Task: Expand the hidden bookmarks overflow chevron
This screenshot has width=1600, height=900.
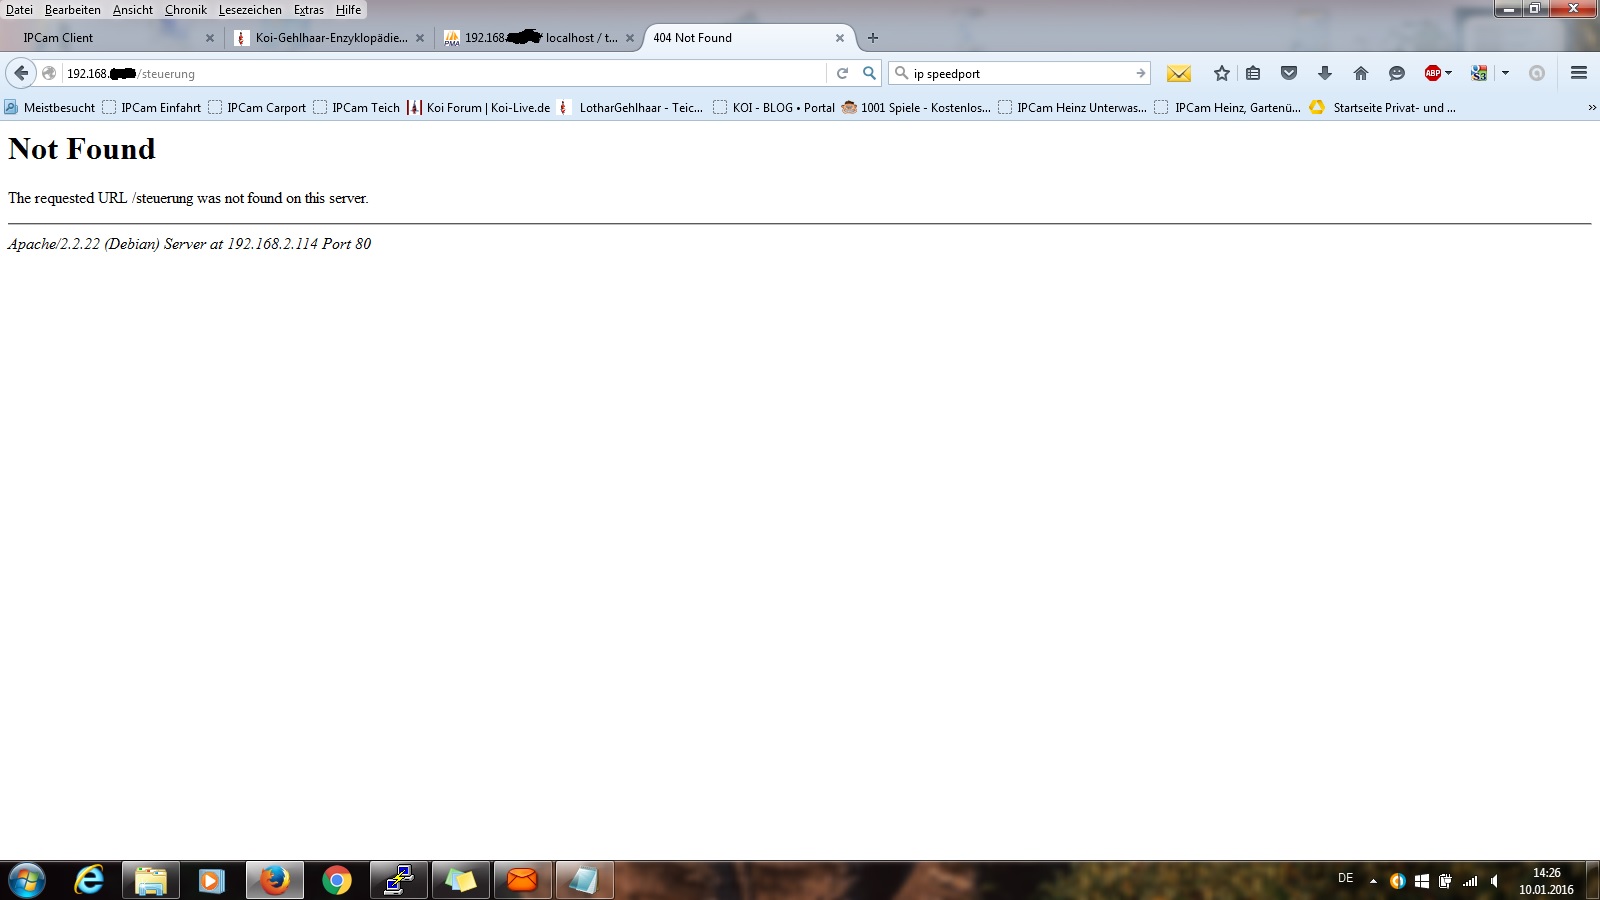Action: 1592,108
